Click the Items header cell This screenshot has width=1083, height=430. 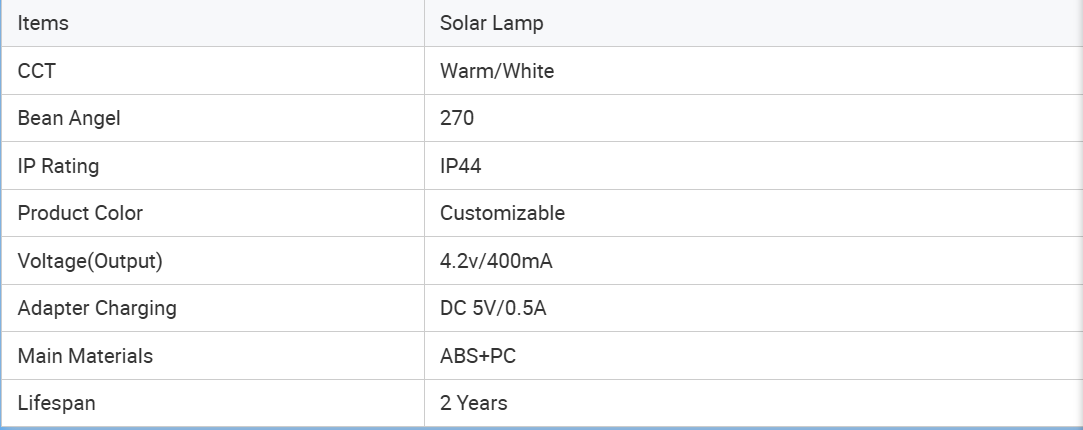[213, 23]
